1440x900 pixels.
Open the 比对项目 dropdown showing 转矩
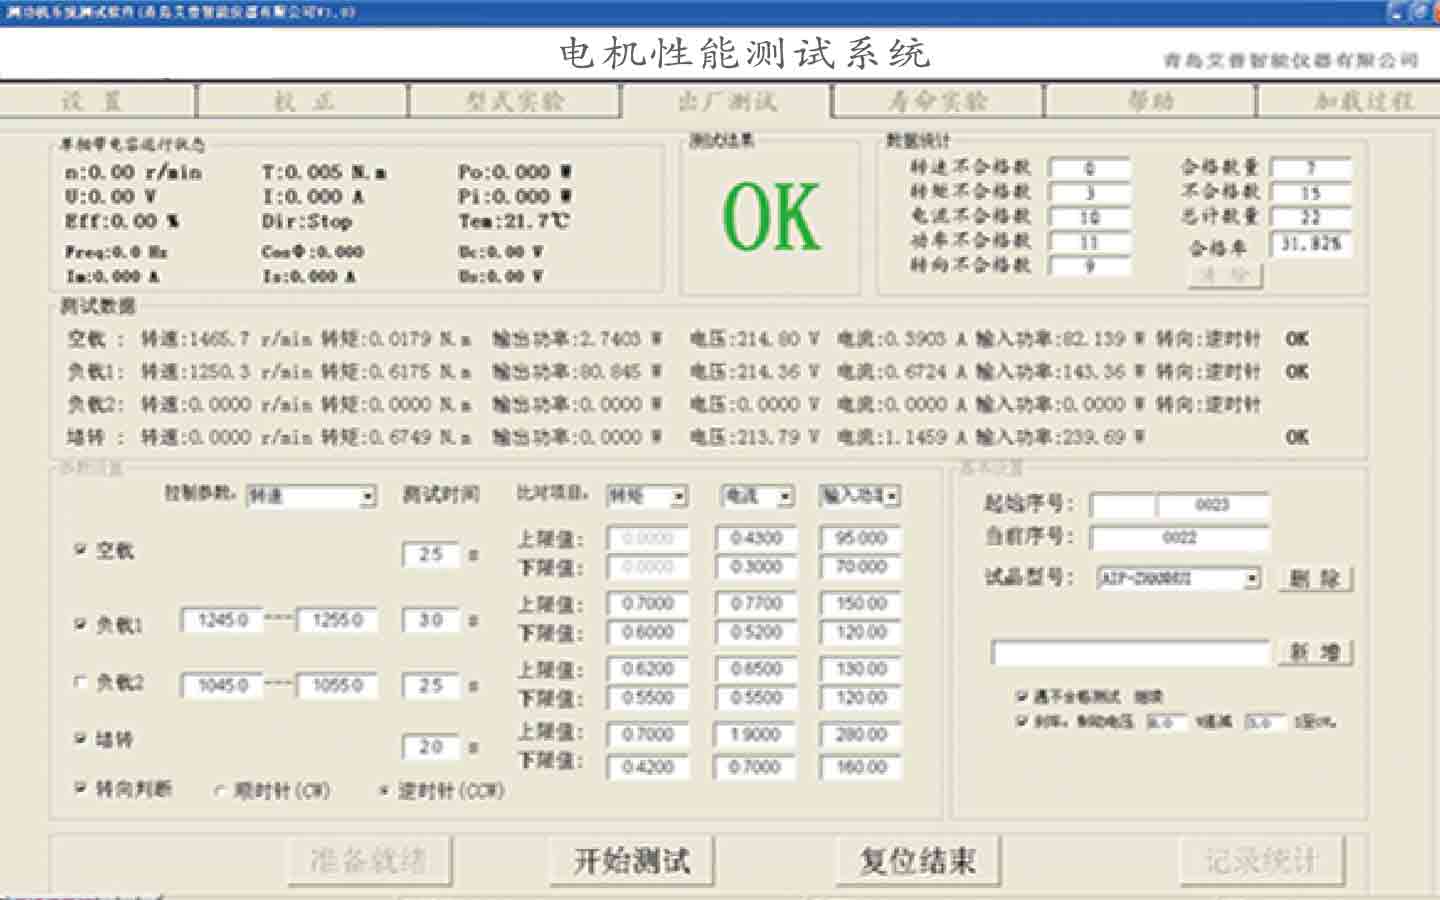679,495
